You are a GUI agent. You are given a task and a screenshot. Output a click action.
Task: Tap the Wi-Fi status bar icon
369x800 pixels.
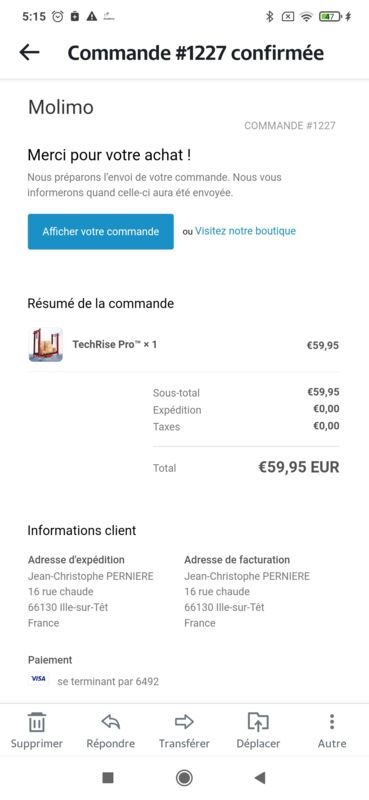pyautogui.click(x=306, y=16)
